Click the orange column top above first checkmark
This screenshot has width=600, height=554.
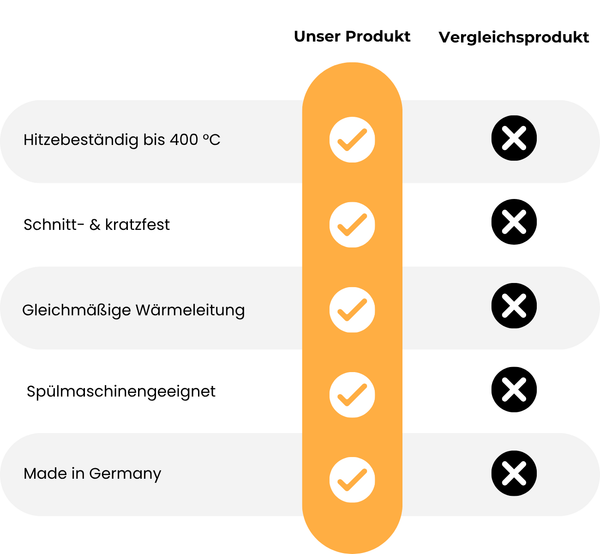(352, 90)
